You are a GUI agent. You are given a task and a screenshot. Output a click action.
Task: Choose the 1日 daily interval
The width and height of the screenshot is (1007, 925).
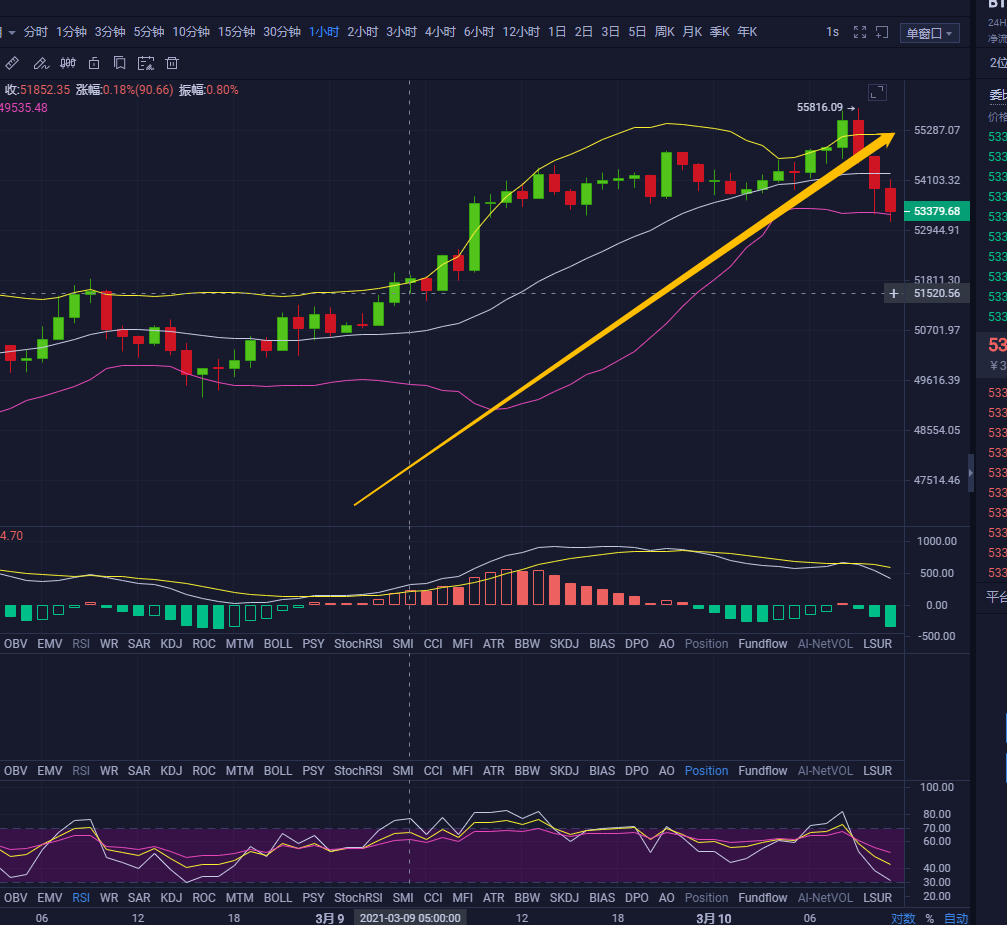click(557, 32)
